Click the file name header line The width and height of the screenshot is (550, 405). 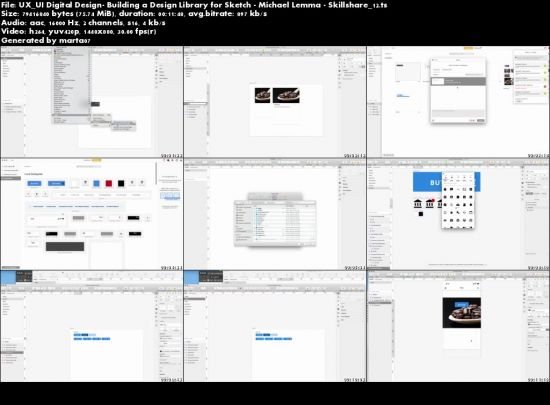point(194,5)
